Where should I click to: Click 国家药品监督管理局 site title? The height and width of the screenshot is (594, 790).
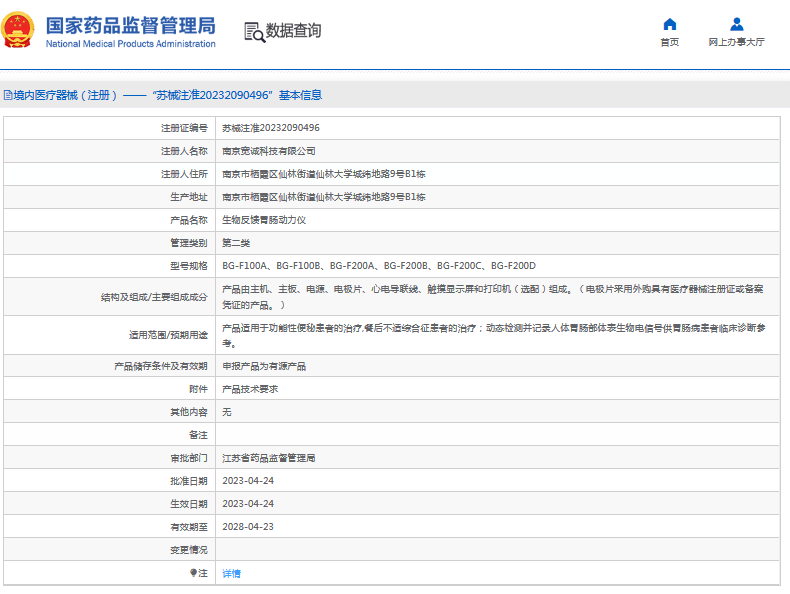point(130,25)
